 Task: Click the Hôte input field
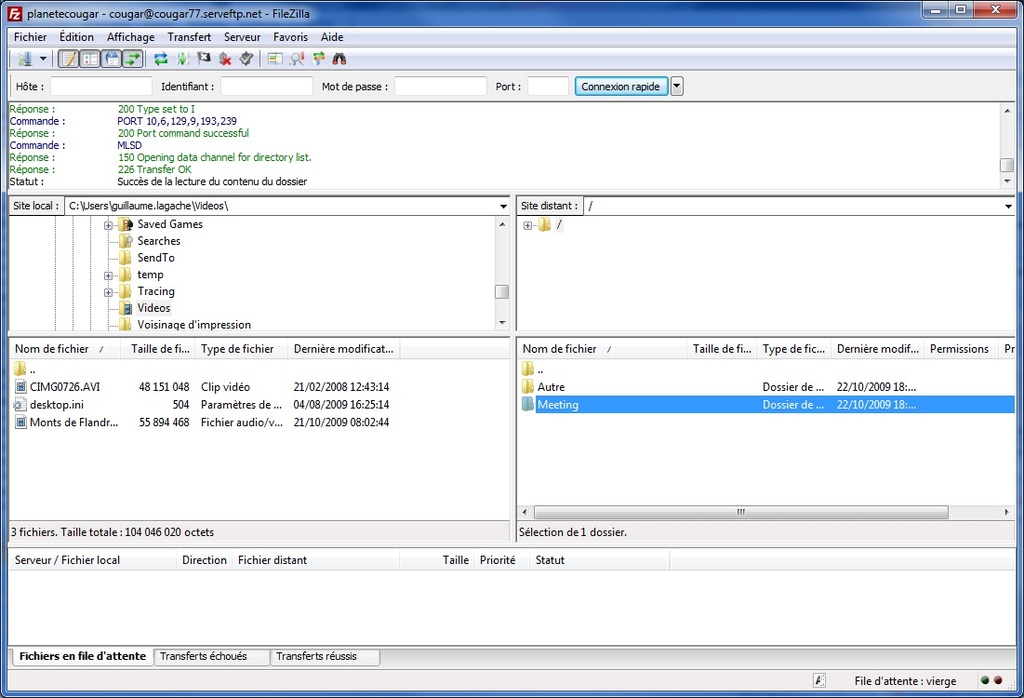[101, 87]
